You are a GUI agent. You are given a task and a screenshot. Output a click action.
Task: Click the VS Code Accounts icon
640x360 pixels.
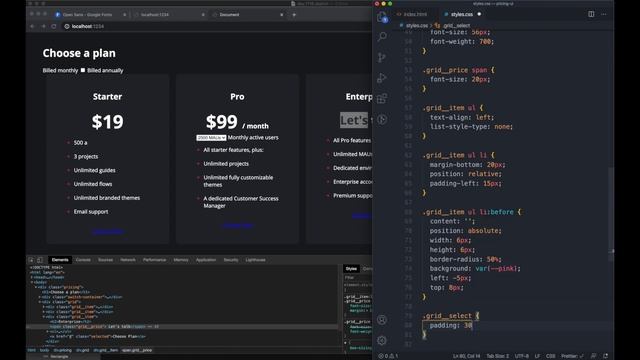click(x=382, y=320)
